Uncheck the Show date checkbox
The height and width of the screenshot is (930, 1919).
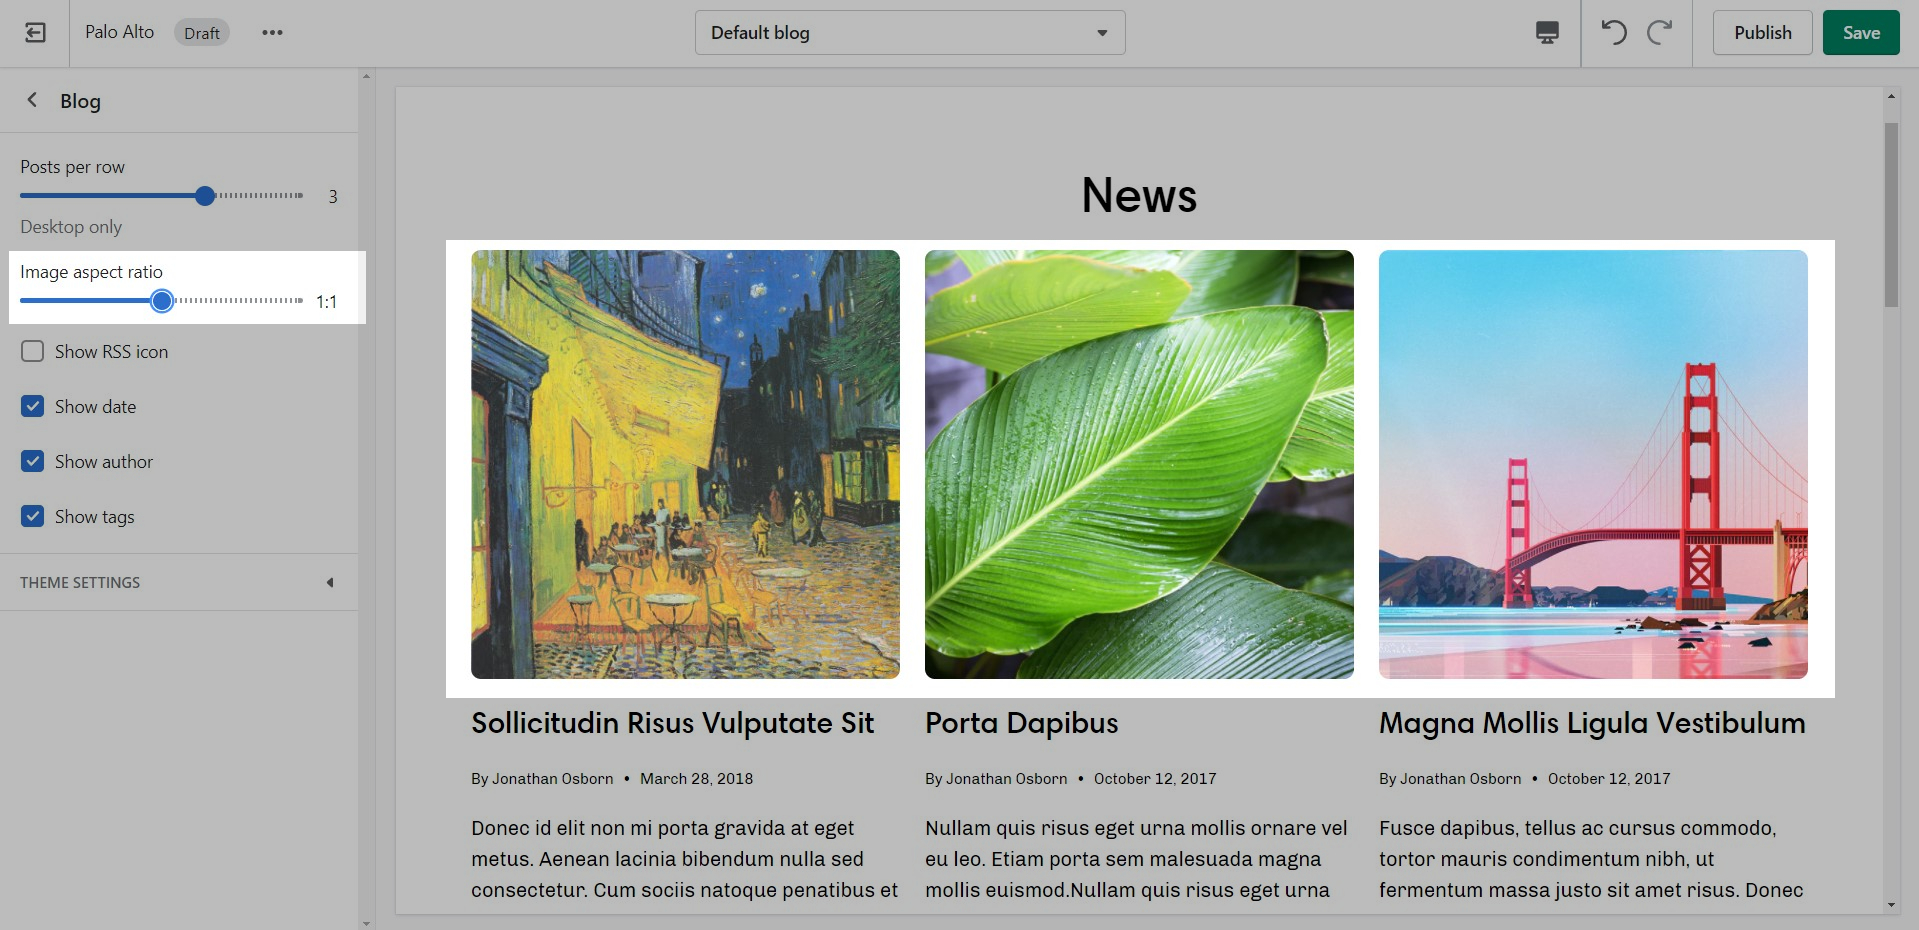[33, 407]
